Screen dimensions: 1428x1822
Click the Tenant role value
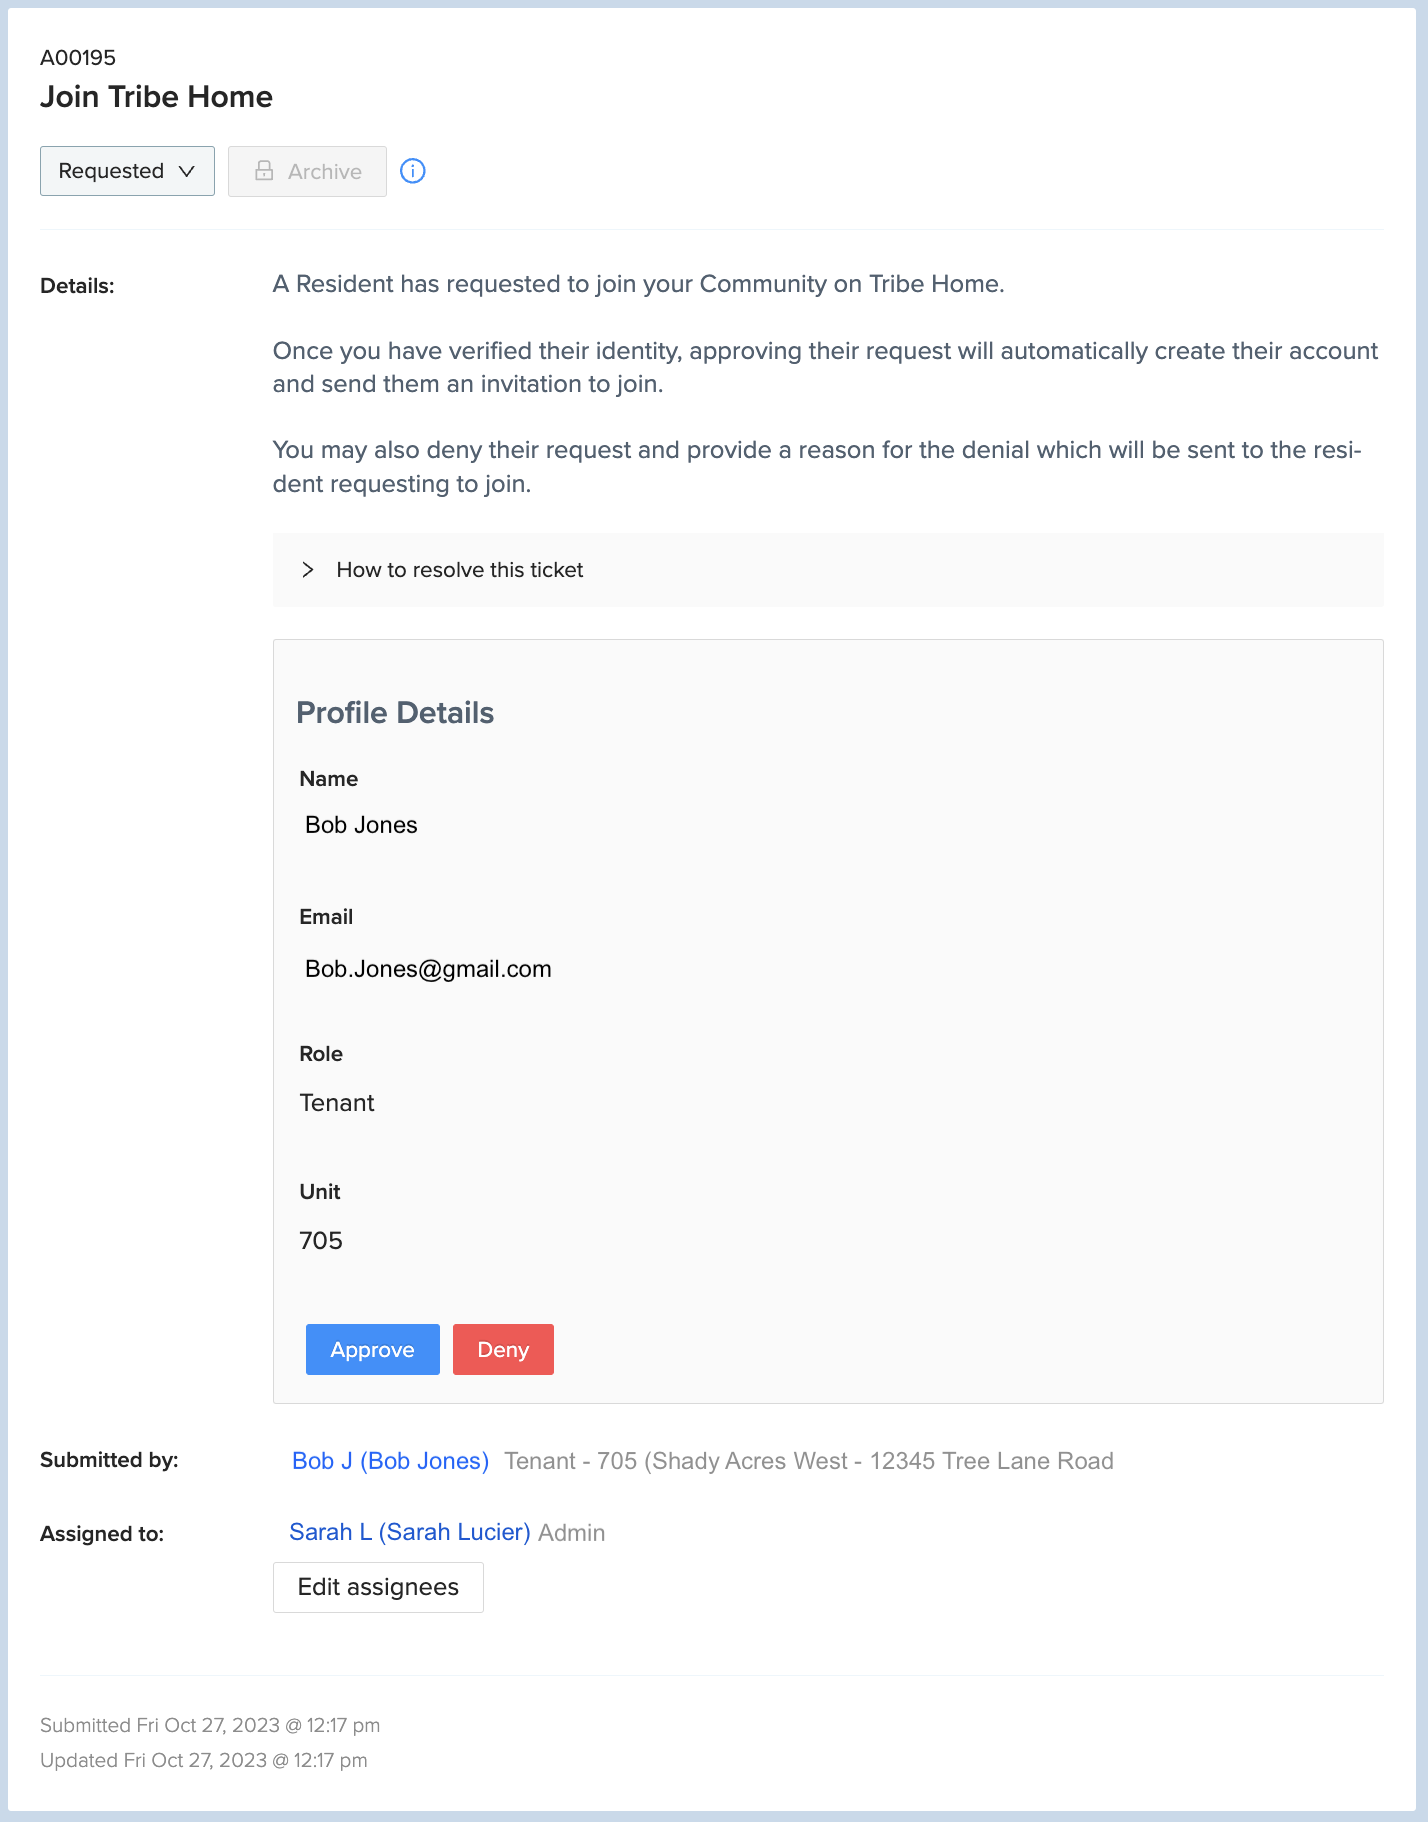(337, 1103)
